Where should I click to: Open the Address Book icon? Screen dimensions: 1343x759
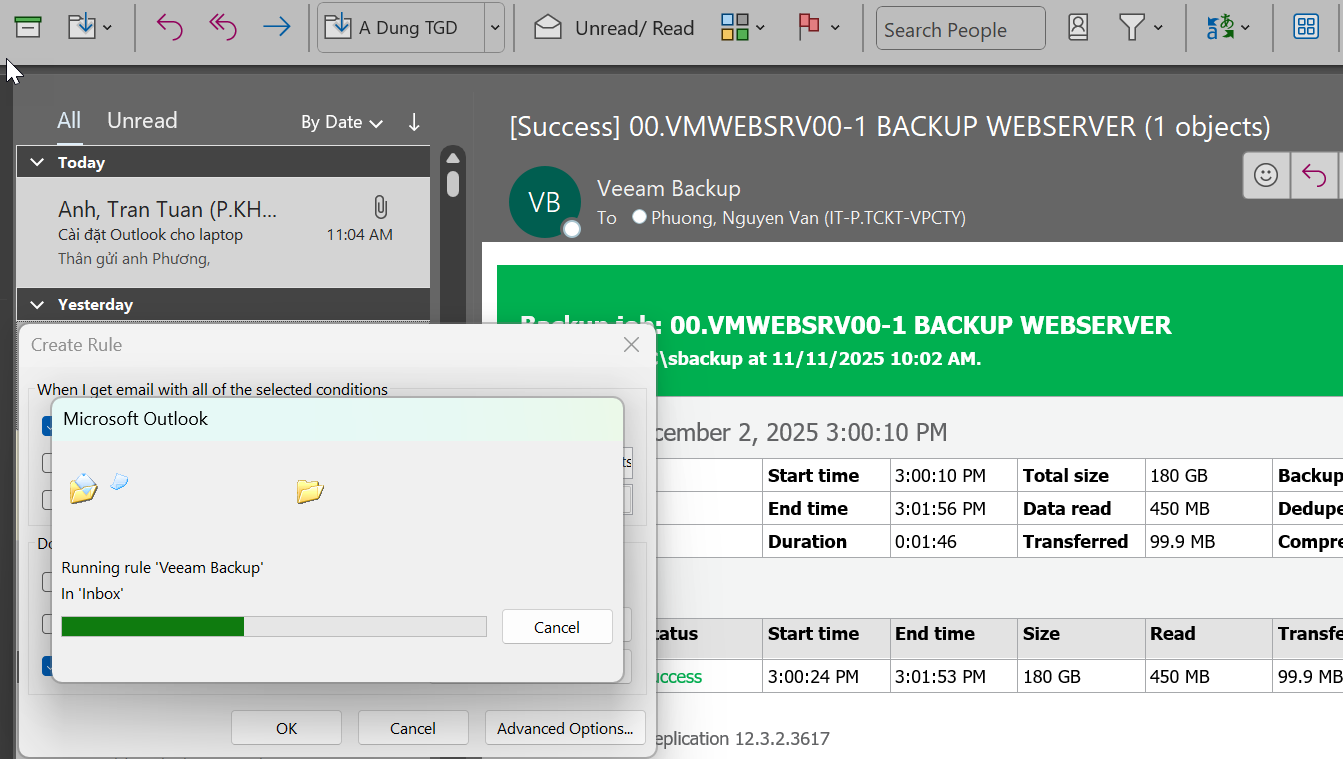[x=1078, y=27]
